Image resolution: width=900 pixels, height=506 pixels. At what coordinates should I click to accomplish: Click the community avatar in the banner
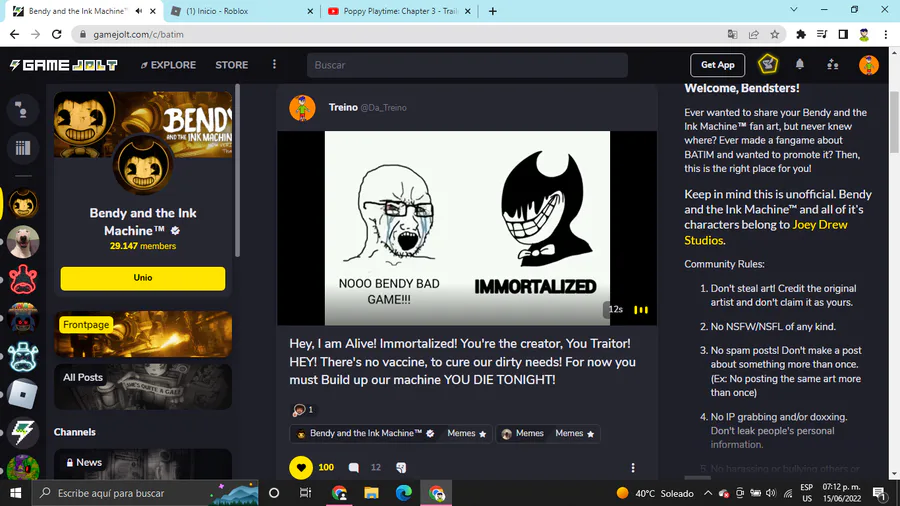pos(143,166)
